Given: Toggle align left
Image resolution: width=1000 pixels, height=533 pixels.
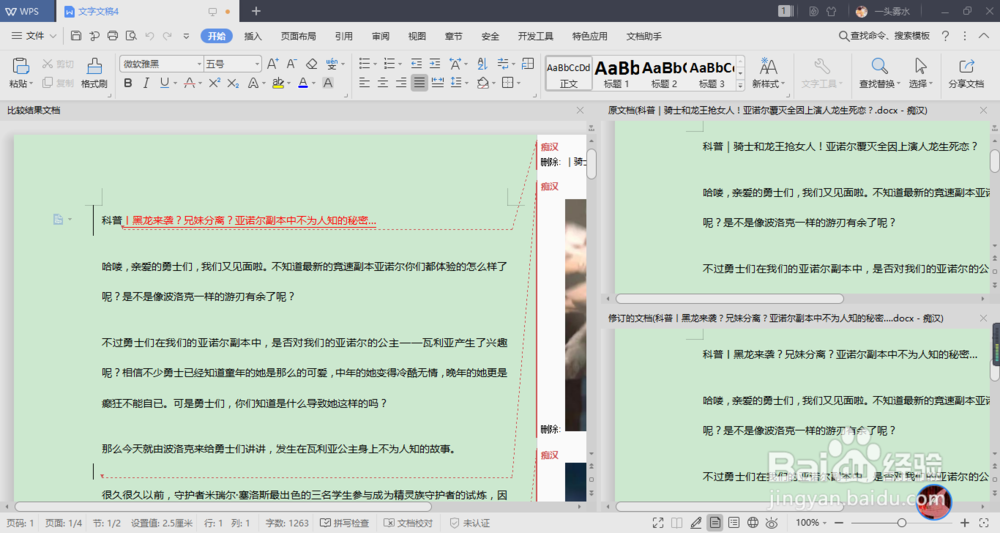Looking at the screenshot, I should tap(364, 83).
